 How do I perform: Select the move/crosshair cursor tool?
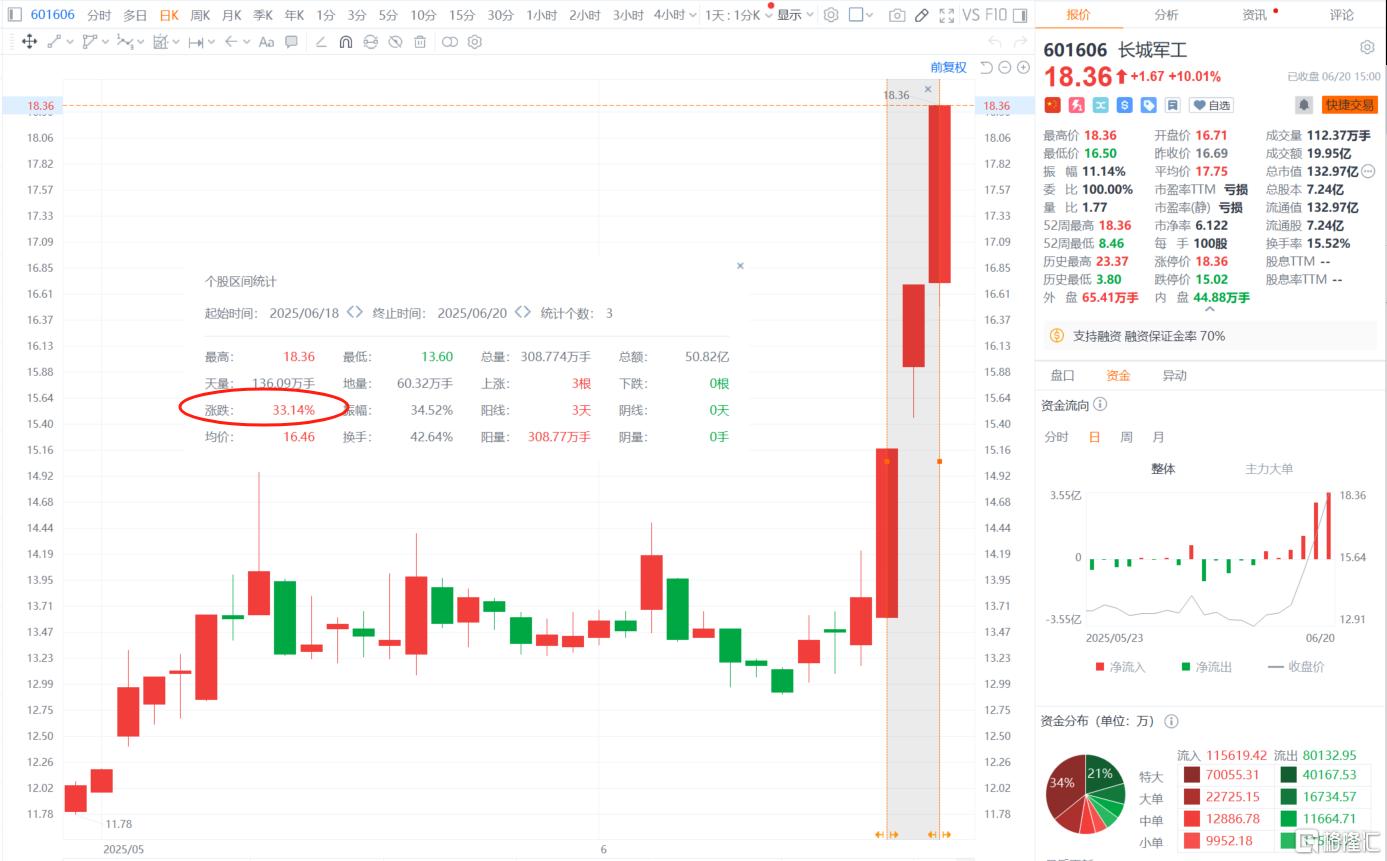click(29, 42)
